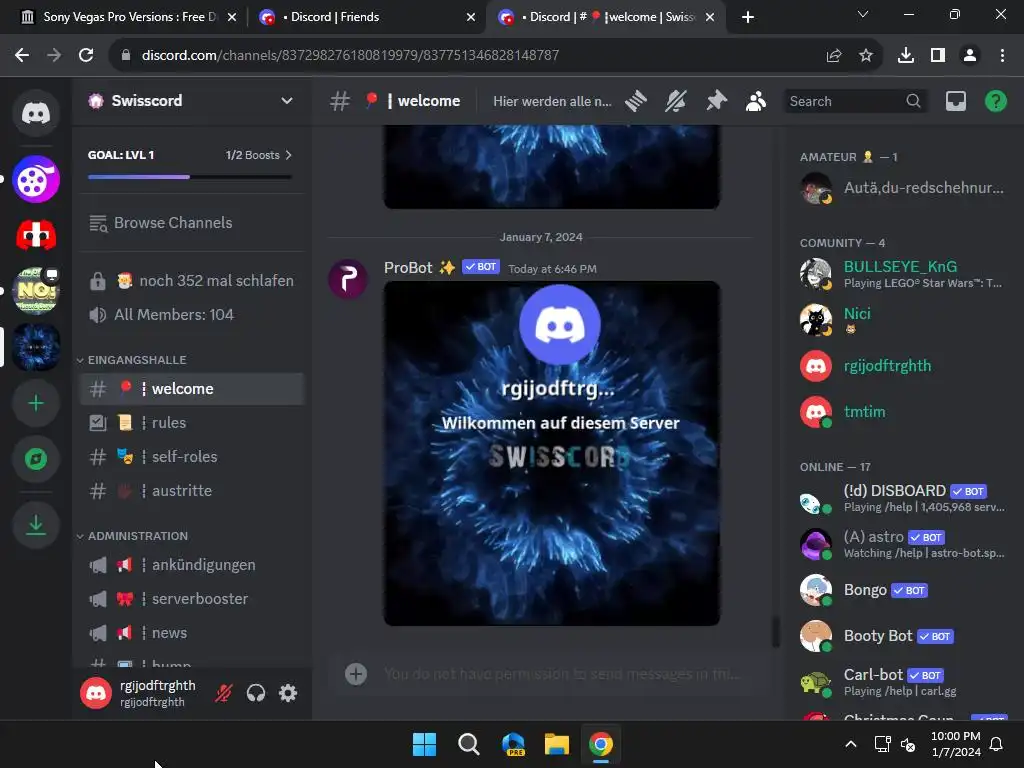Click Browse Channels
This screenshot has width=1024, height=768.
(x=192, y=223)
